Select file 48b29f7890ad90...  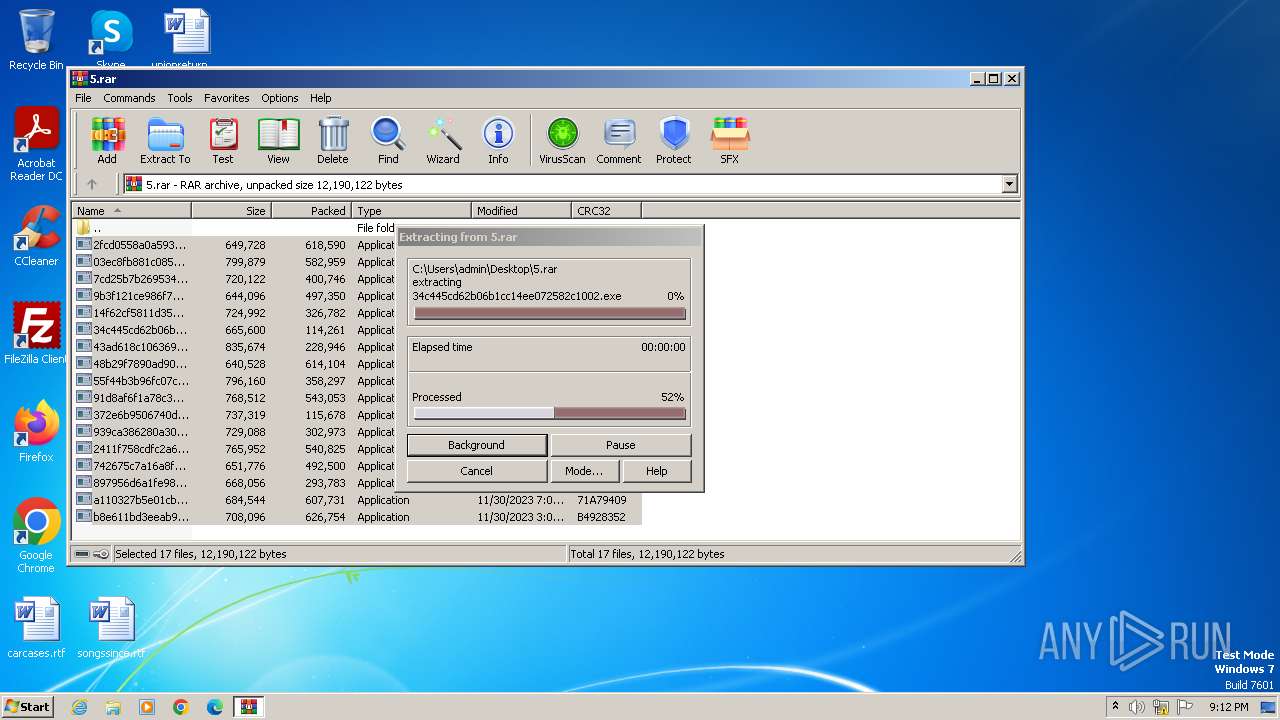pyautogui.click(x=234, y=364)
